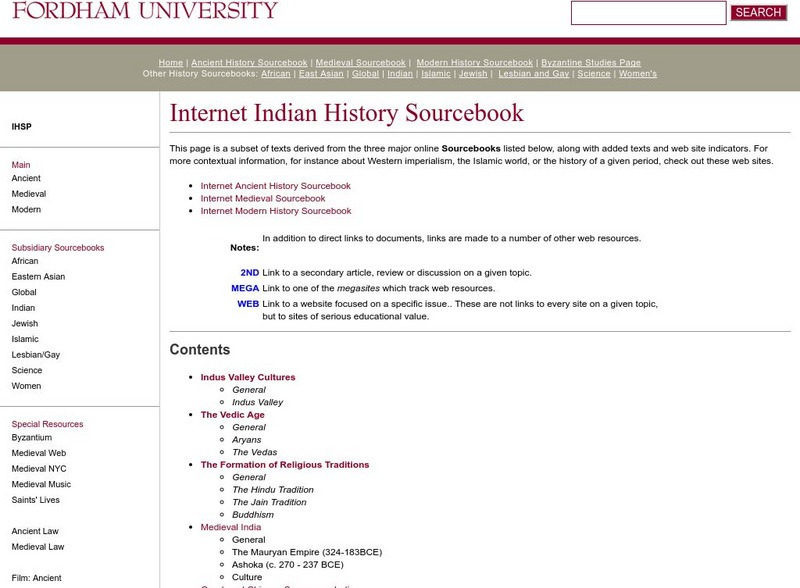Open Ancient History Sourcebook nav link
Viewport: 800px width, 588px height.
[x=249, y=62]
